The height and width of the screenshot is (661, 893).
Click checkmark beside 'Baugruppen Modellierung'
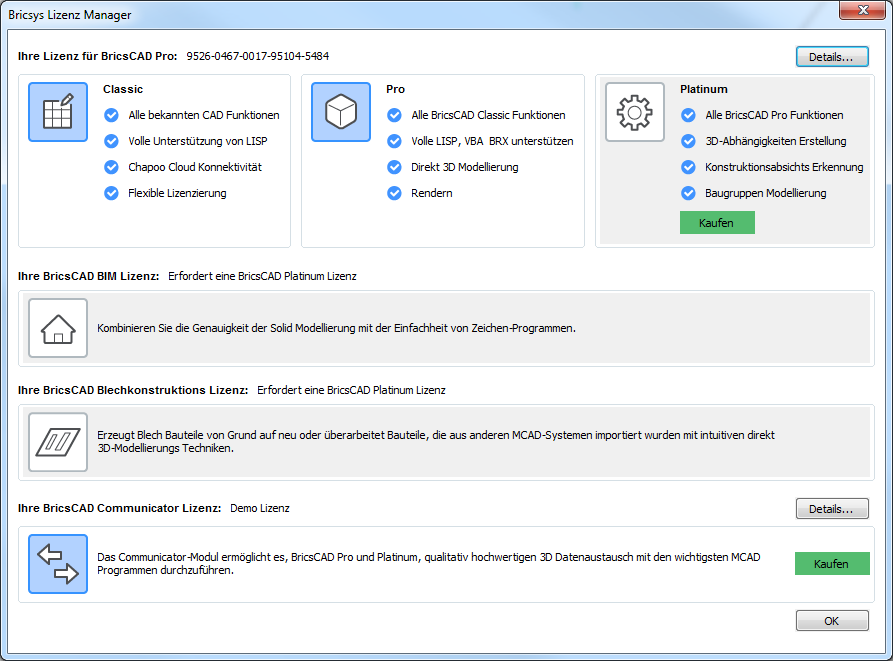point(688,193)
